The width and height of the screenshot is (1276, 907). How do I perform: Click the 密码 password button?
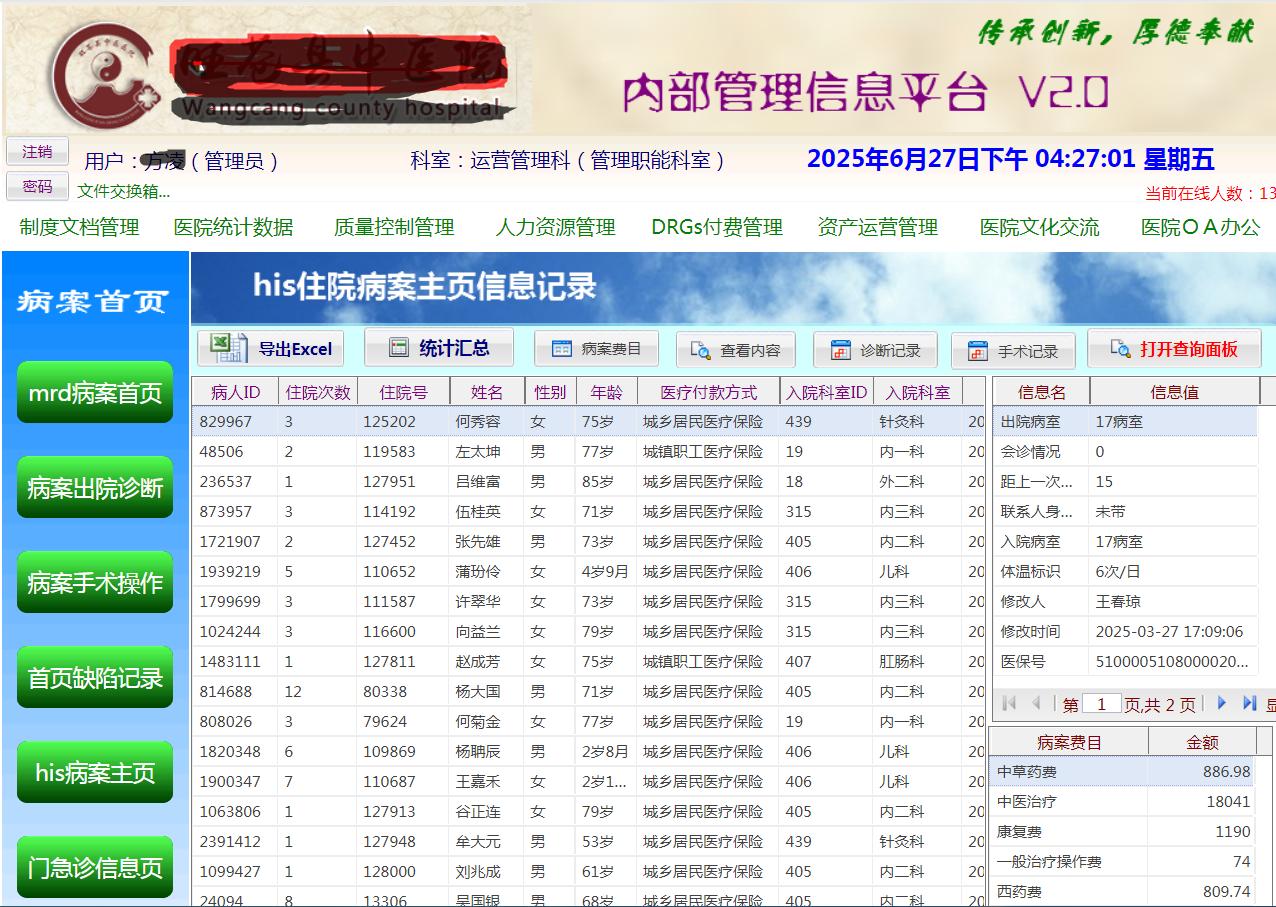[x=37, y=186]
